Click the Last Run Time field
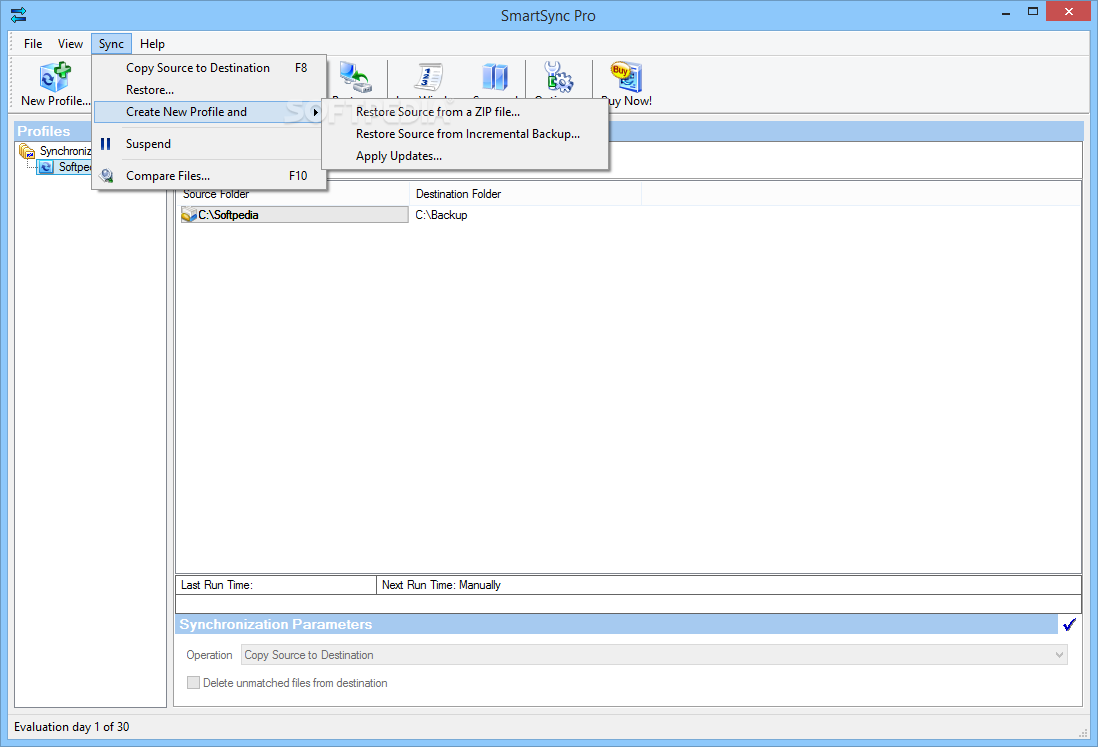The image size is (1098, 747). tap(276, 585)
